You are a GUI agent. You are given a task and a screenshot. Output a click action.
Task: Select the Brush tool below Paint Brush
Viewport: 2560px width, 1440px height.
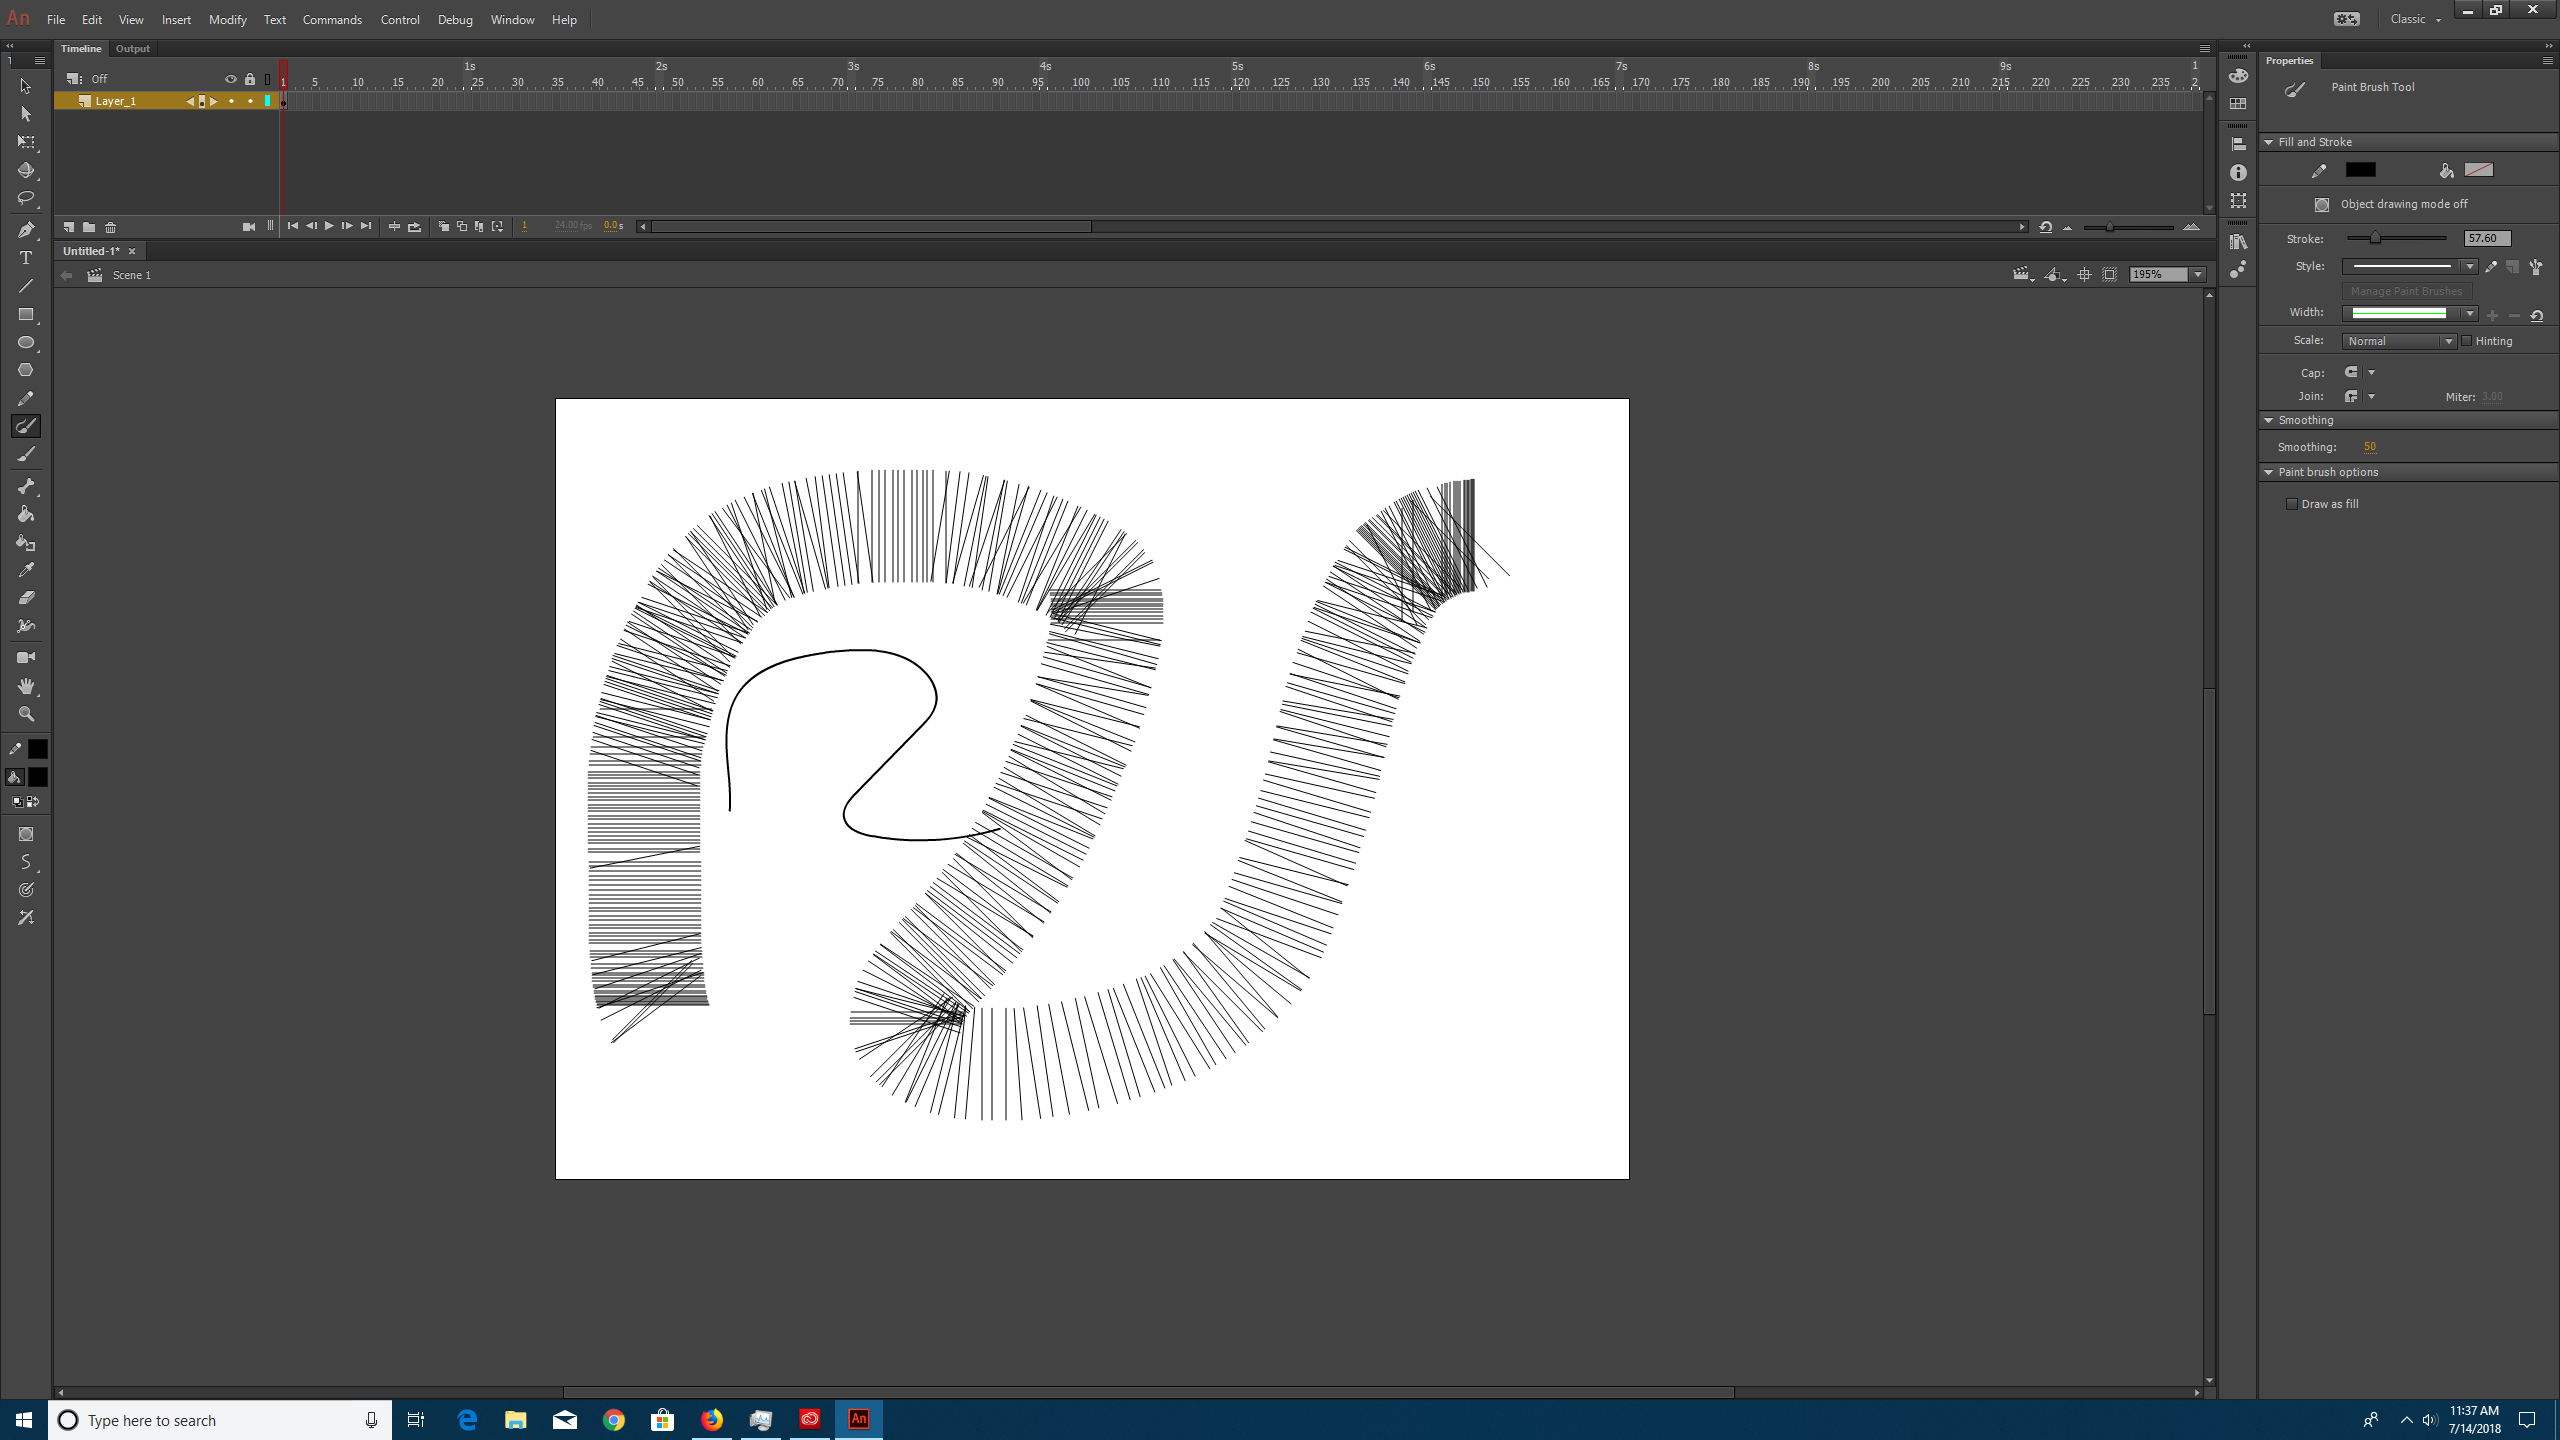(26, 454)
